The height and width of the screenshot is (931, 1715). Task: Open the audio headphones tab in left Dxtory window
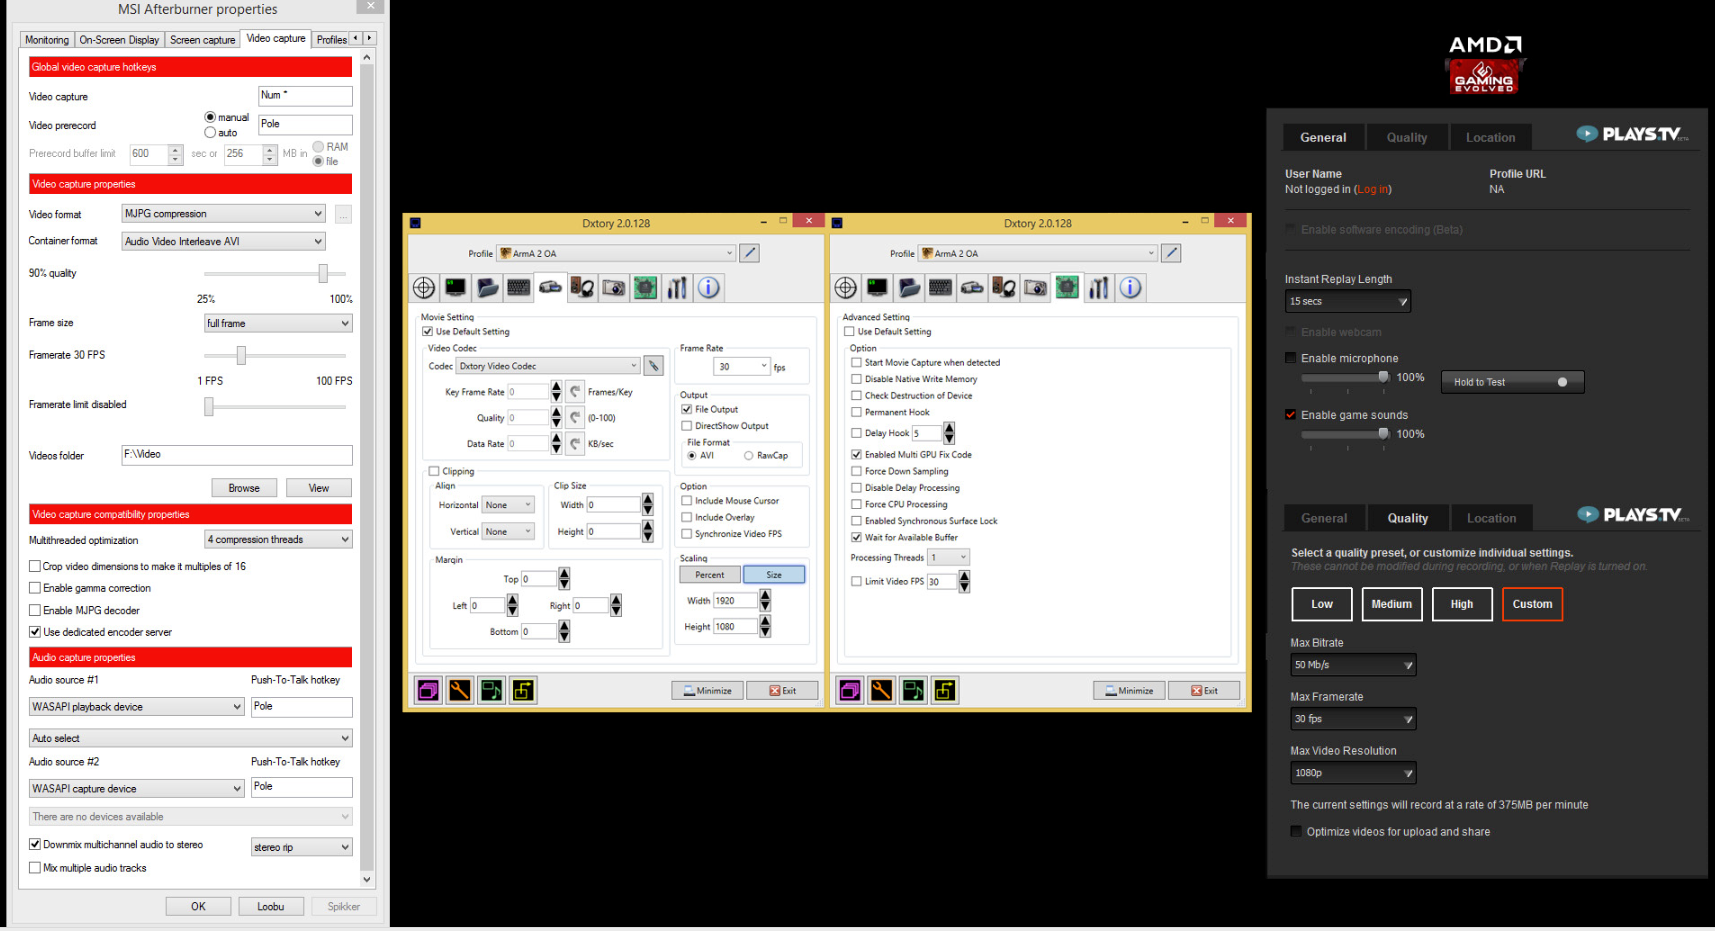[x=582, y=288]
